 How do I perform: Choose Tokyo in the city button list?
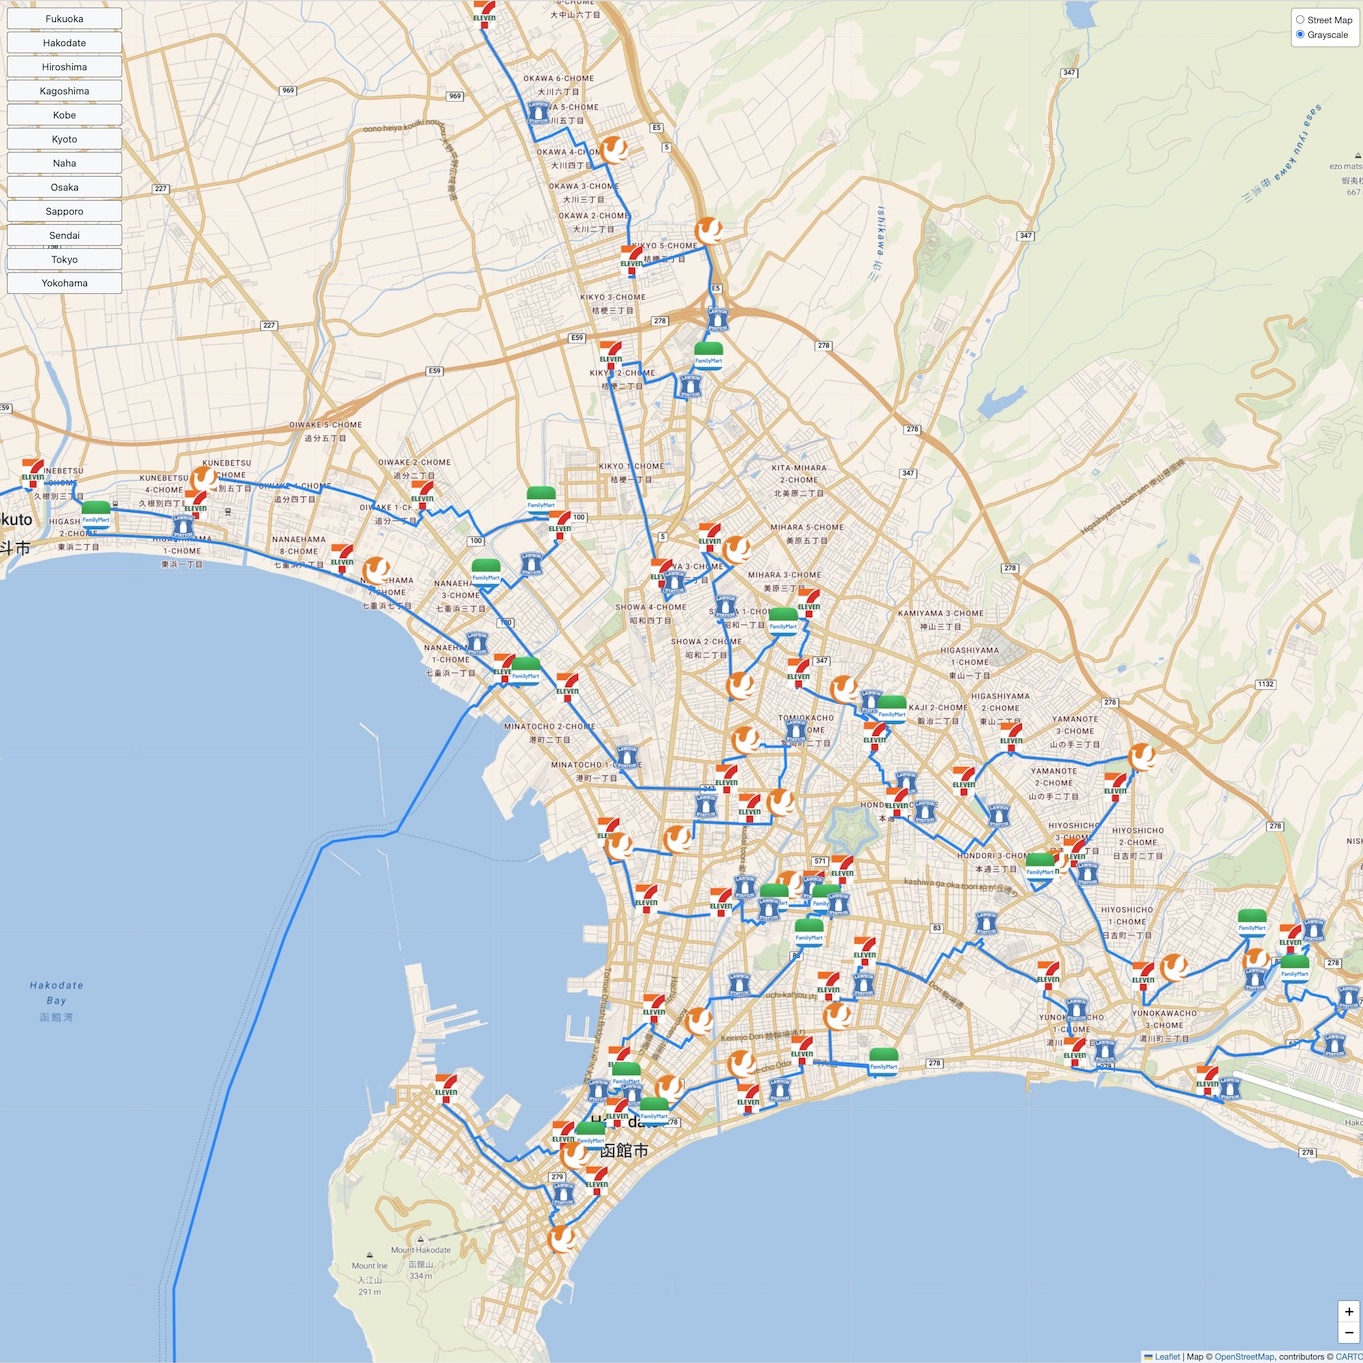[x=64, y=259]
